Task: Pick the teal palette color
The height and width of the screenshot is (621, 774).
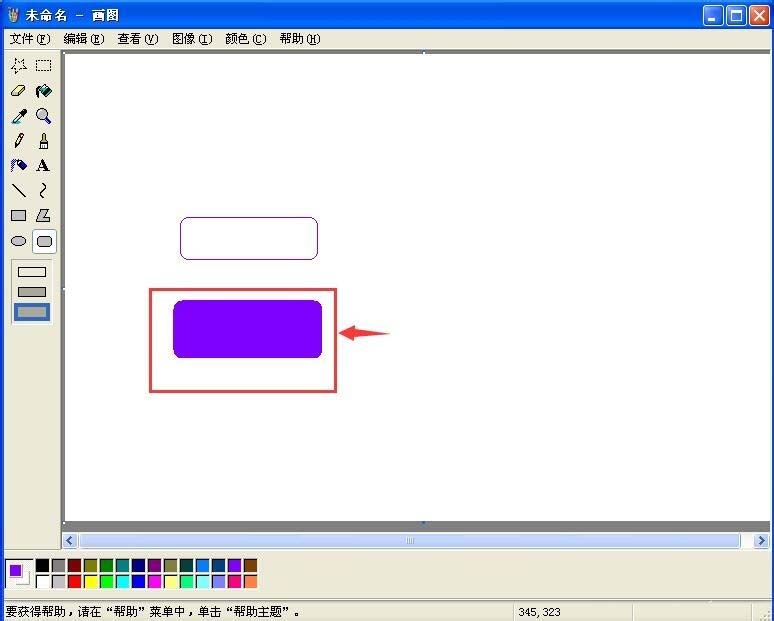Action: (x=123, y=565)
